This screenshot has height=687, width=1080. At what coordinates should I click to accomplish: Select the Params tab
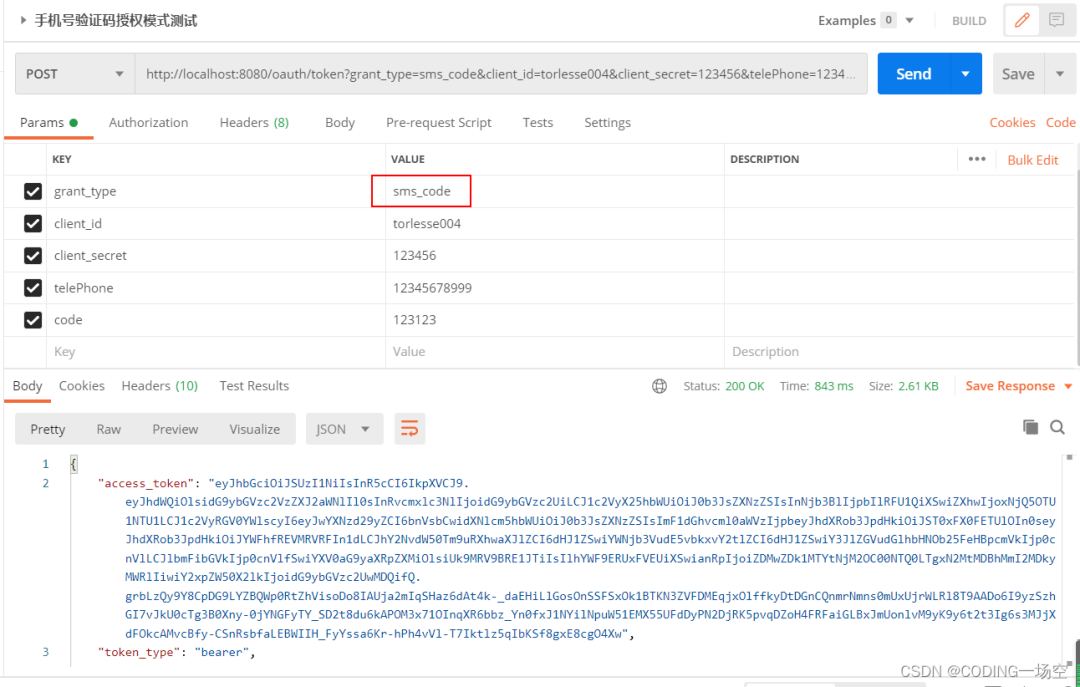(48, 122)
